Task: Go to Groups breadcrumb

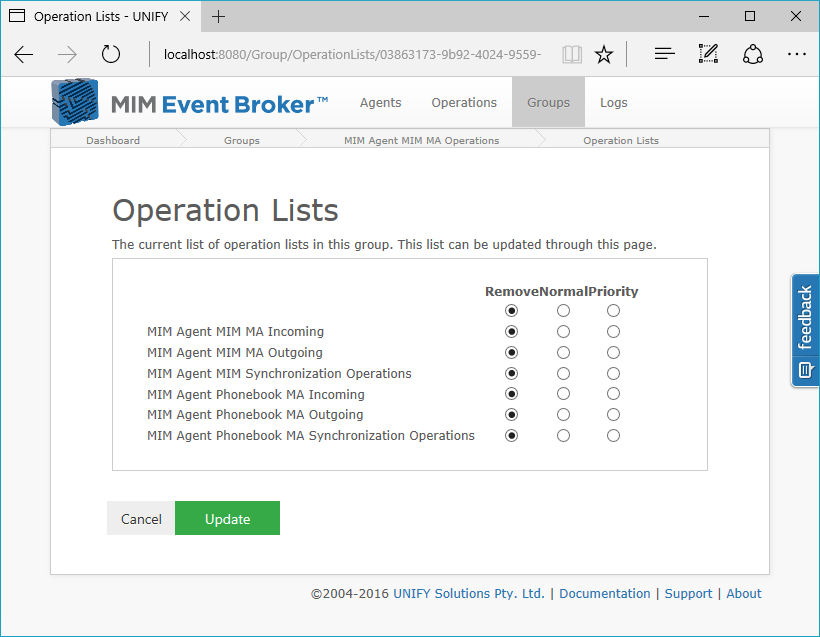Action: tap(242, 140)
